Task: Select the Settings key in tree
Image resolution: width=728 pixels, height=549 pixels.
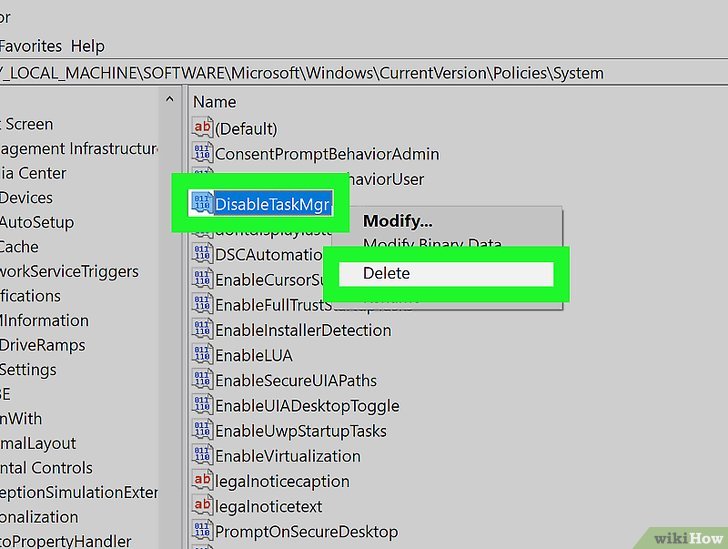Action: pyautogui.click(x=28, y=370)
